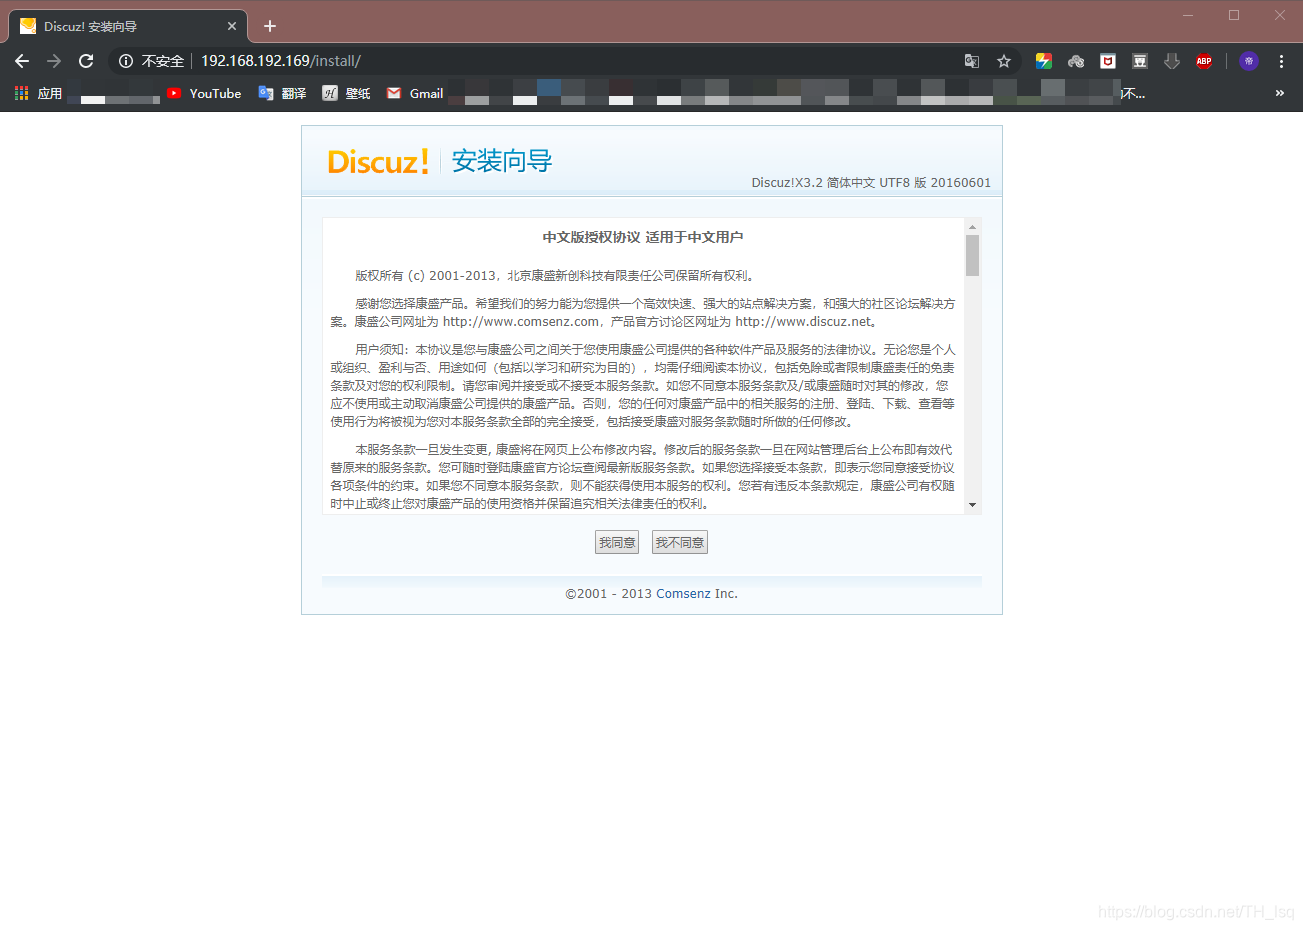Minimize the browser window
This screenshot has width=1303, height=930.
tap(1188, 15)
